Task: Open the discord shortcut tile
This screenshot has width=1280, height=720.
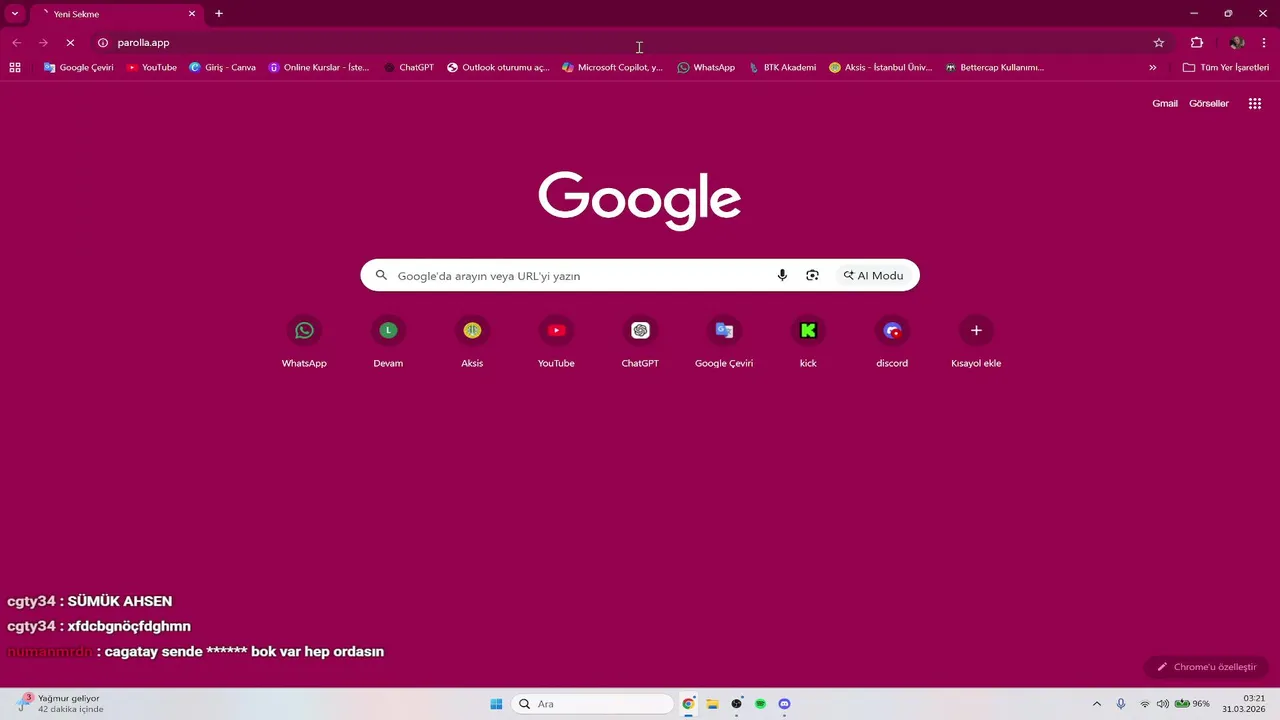Action: (892, 342)
